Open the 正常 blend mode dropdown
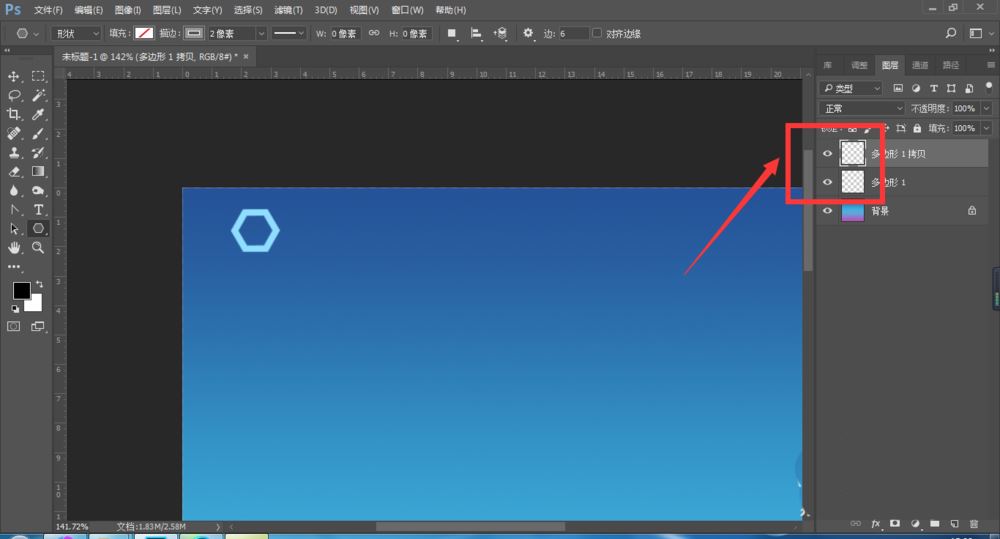This screenshot has height=539, width=1000. coord(862,108)
